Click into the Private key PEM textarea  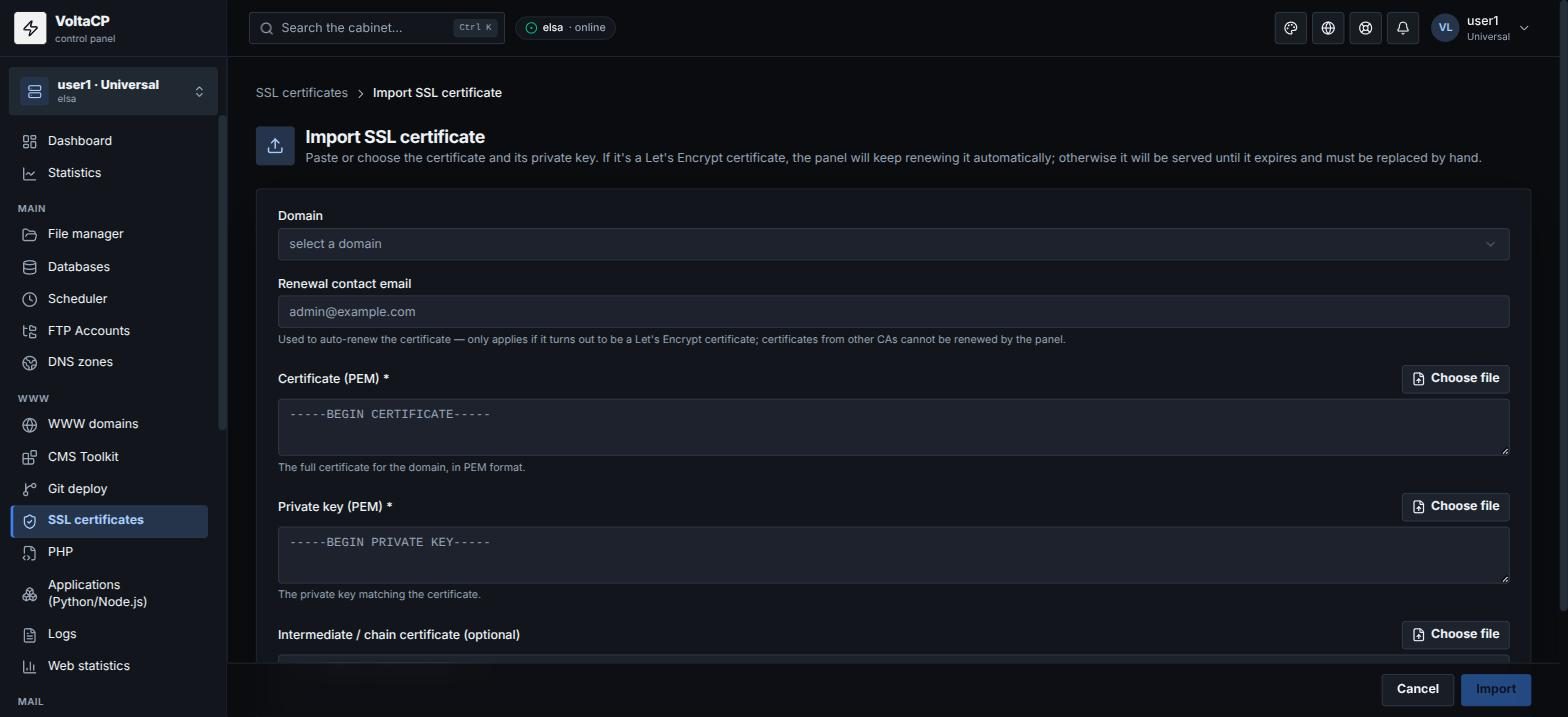[x=893, y=555]
